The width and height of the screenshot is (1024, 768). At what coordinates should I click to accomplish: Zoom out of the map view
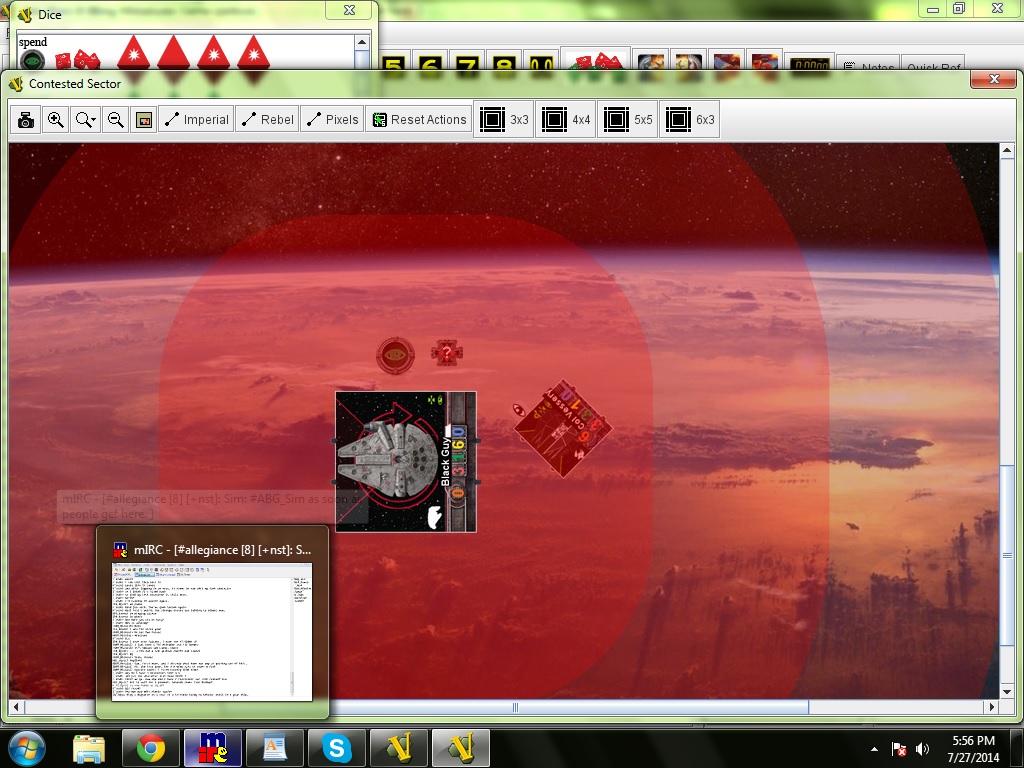116,120
